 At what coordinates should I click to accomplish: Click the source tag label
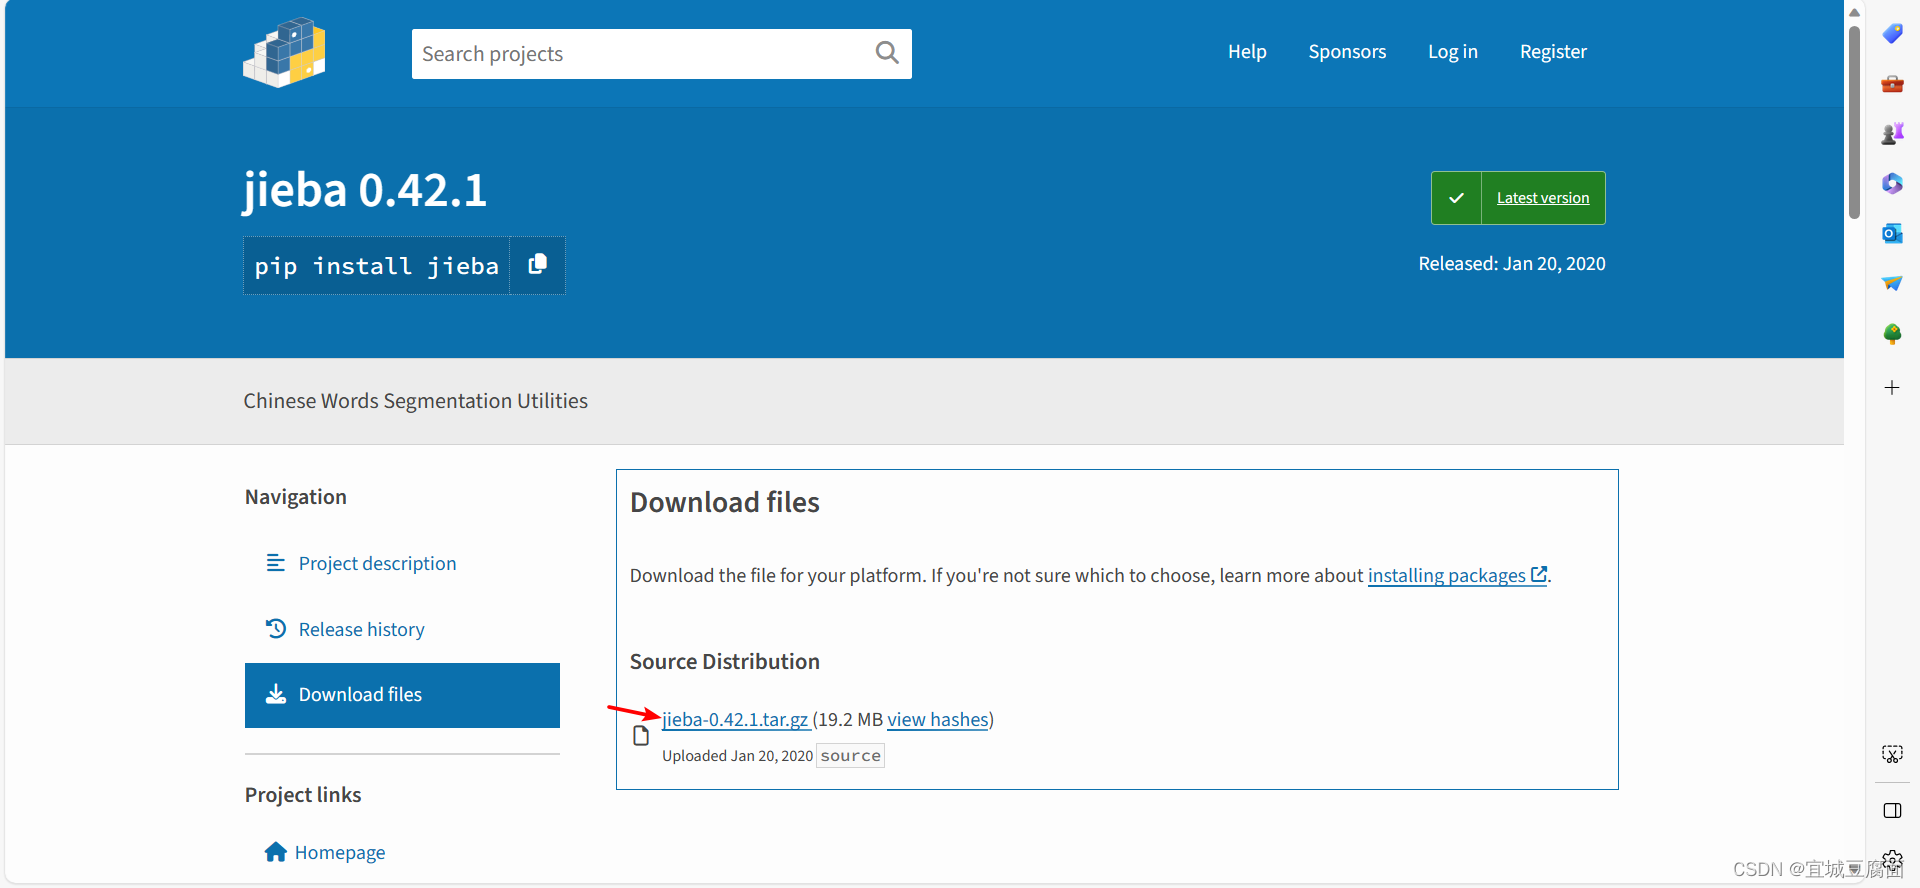pos(851,756)
